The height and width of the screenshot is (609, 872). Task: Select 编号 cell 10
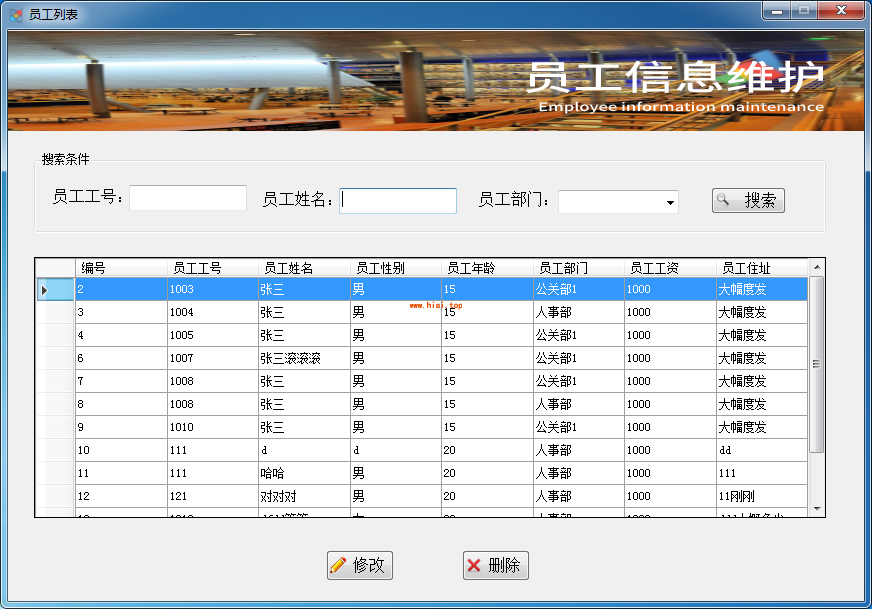[121, 450]
